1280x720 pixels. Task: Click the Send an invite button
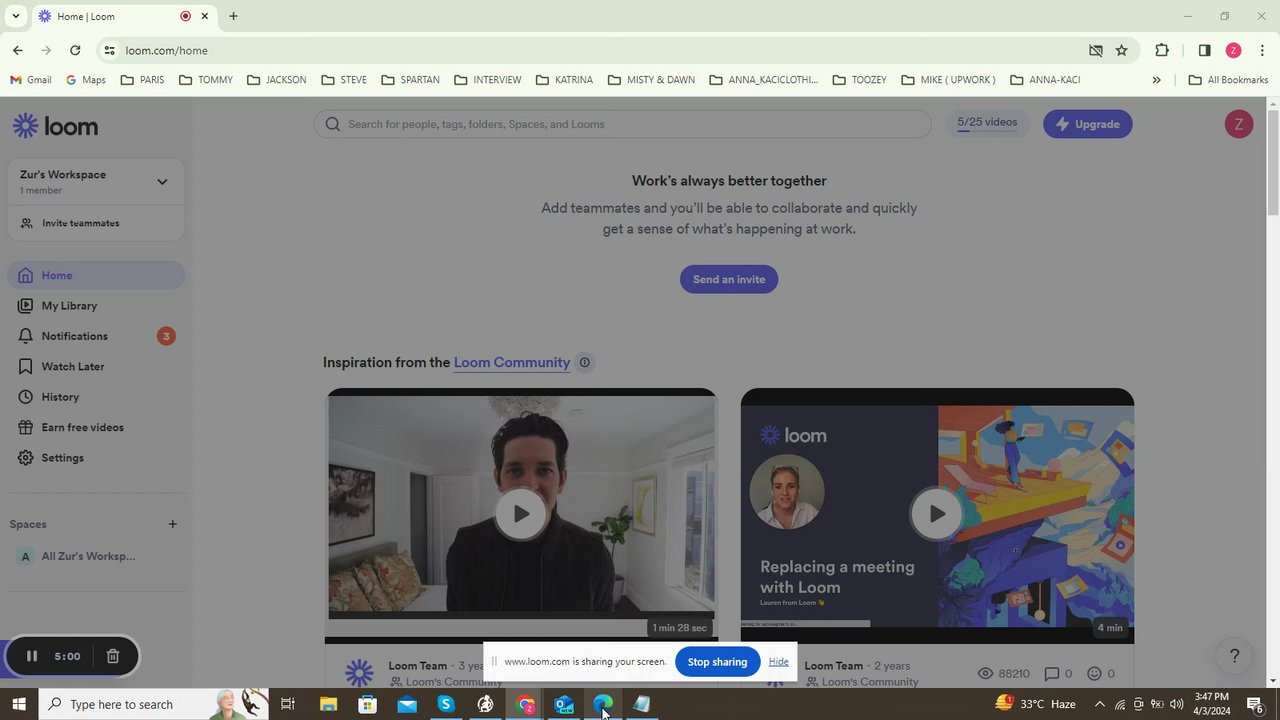[729, 279]
